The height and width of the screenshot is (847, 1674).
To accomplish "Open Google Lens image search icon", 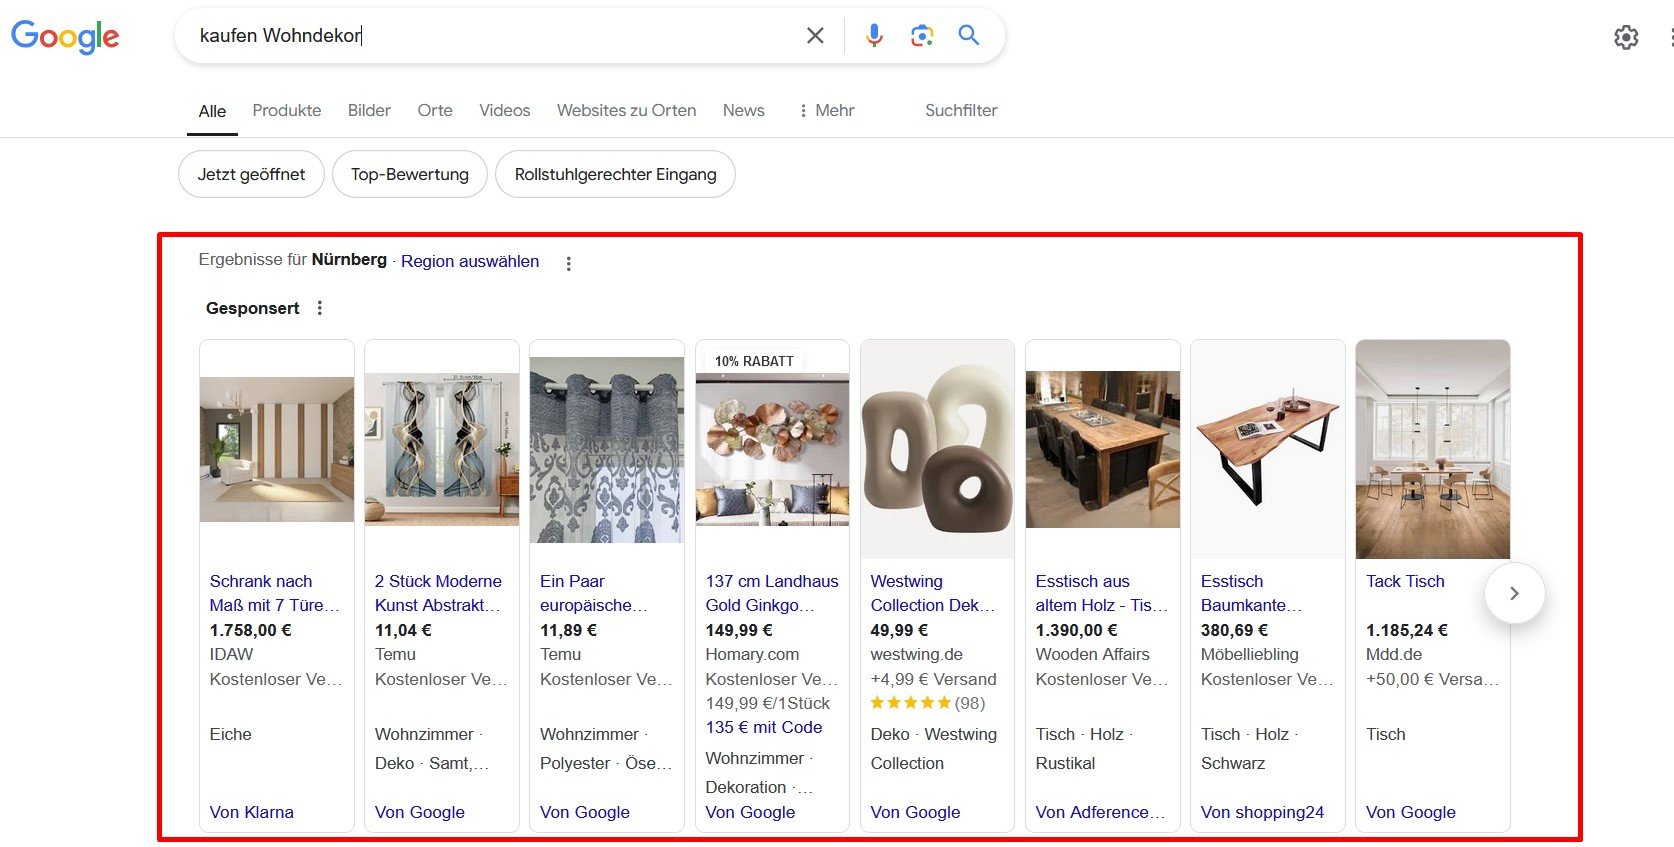I will 922,36.
